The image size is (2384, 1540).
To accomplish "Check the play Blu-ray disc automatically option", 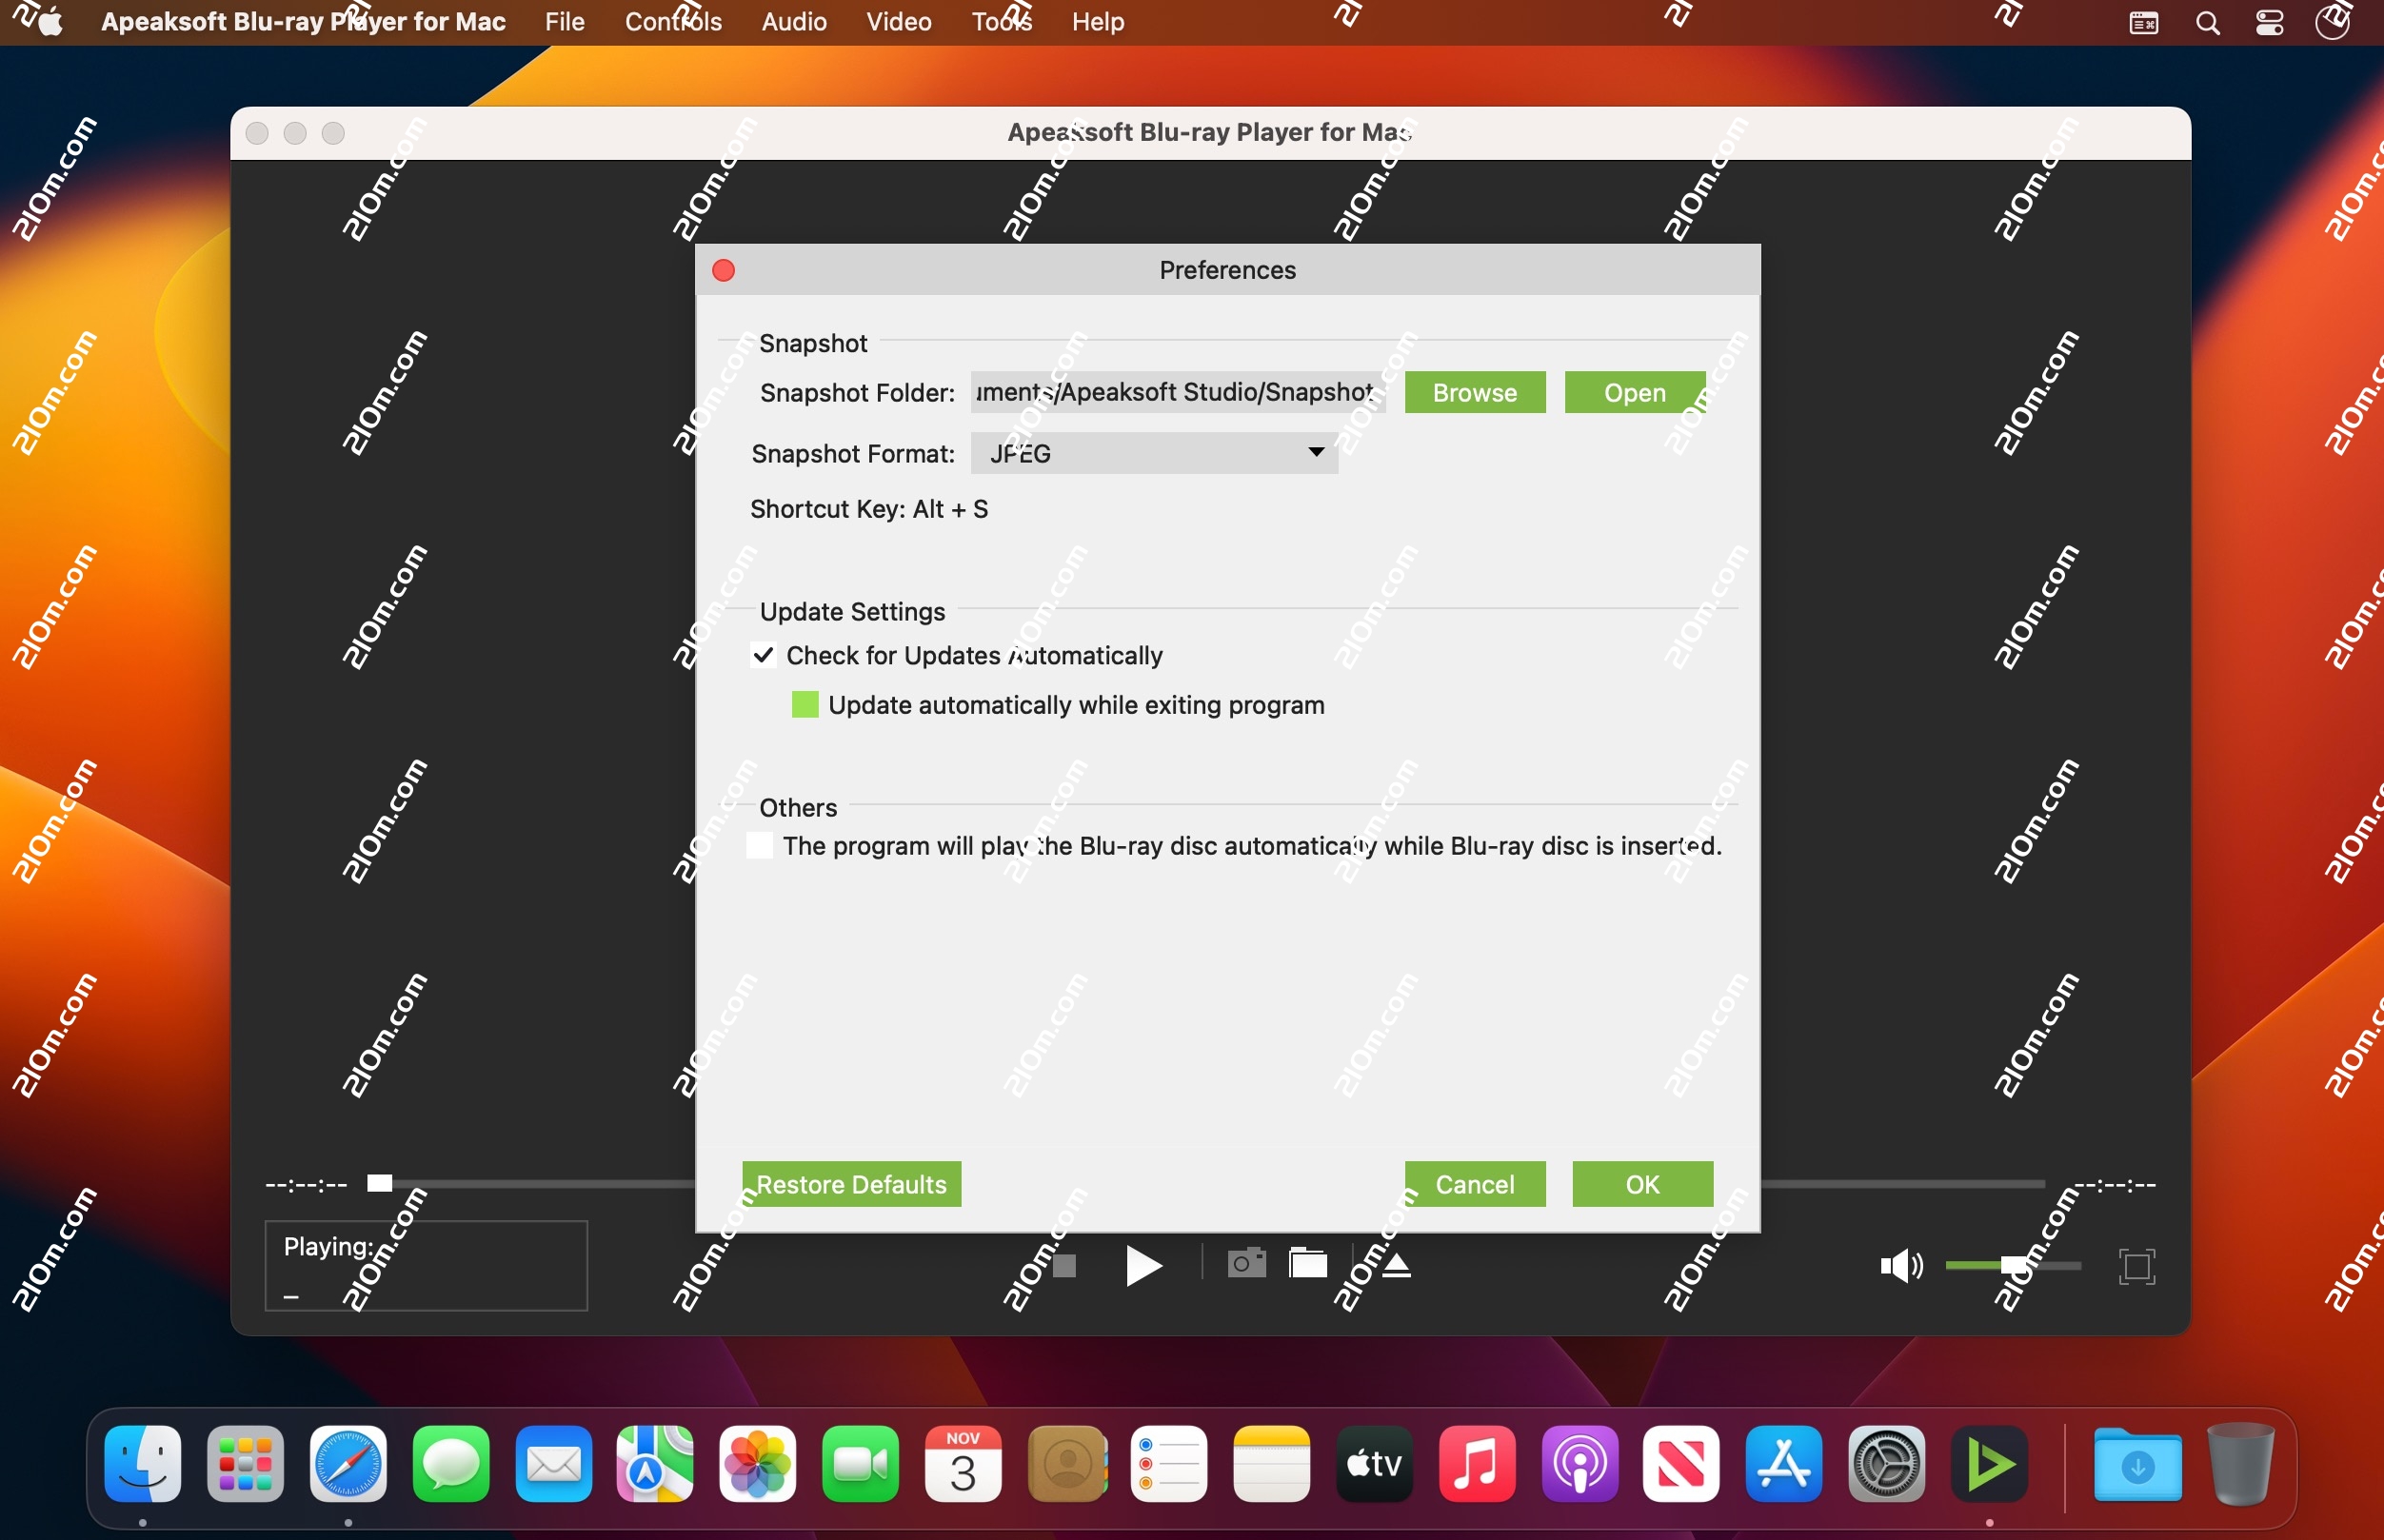I will pos(759,845).
